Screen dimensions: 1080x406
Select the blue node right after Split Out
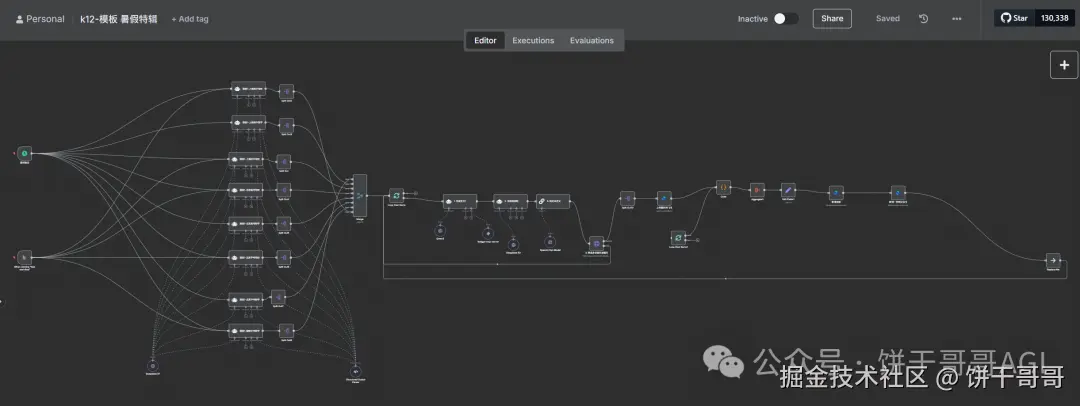coord(664,198)
